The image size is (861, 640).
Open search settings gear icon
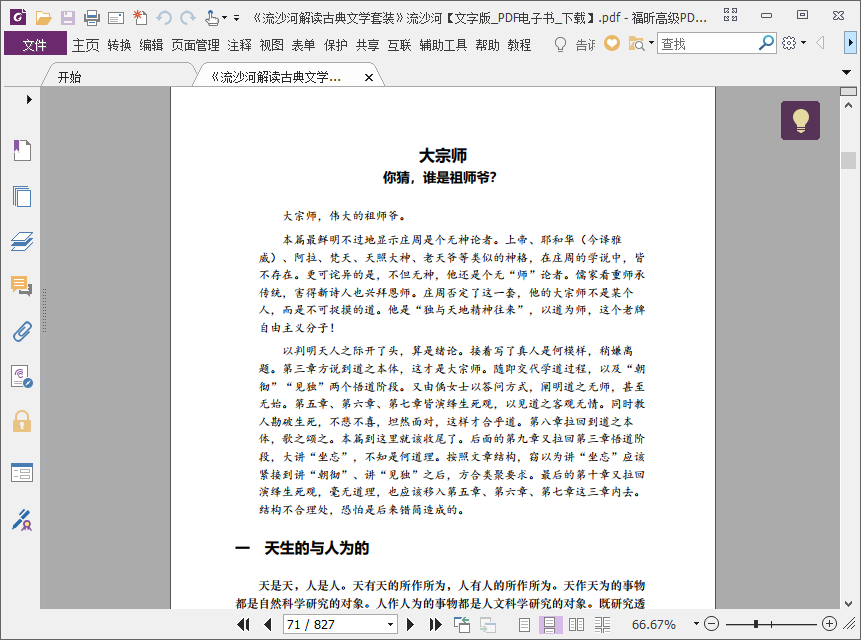click(789, 43)
